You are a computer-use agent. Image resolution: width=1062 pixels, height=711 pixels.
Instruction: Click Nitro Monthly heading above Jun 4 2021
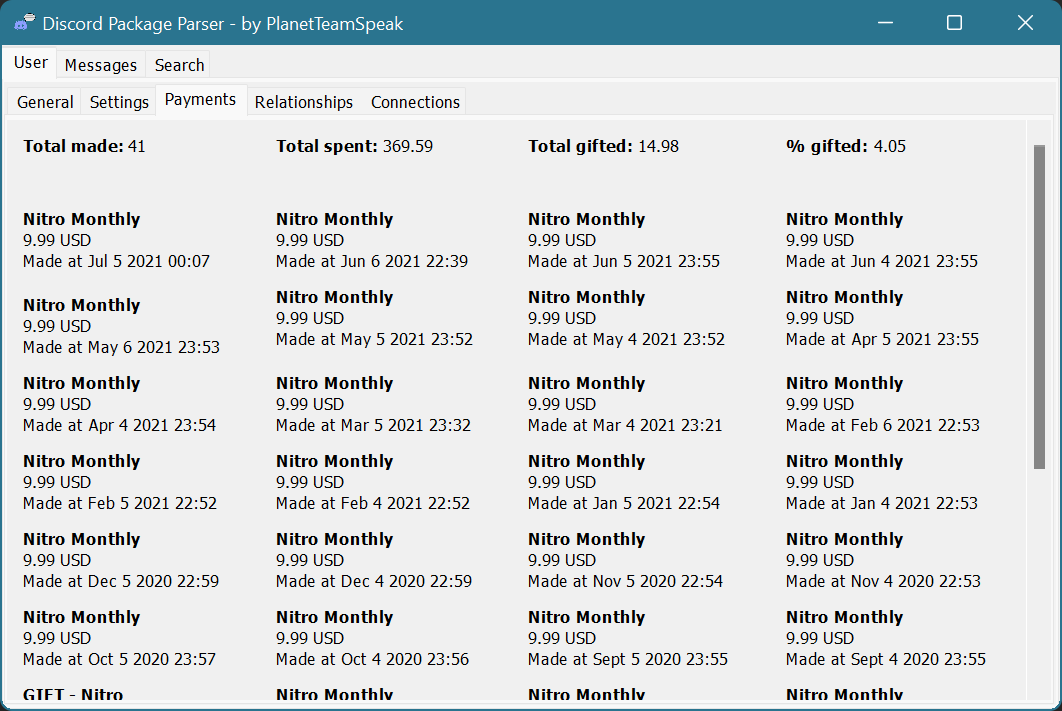[x=845, y=219]
